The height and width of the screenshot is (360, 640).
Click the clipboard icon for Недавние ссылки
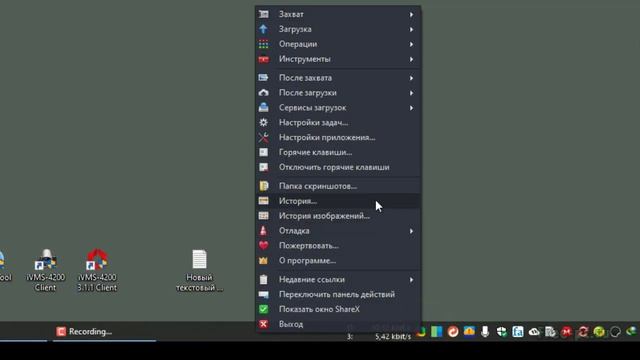pyautogui.click(x=264, y=280)
